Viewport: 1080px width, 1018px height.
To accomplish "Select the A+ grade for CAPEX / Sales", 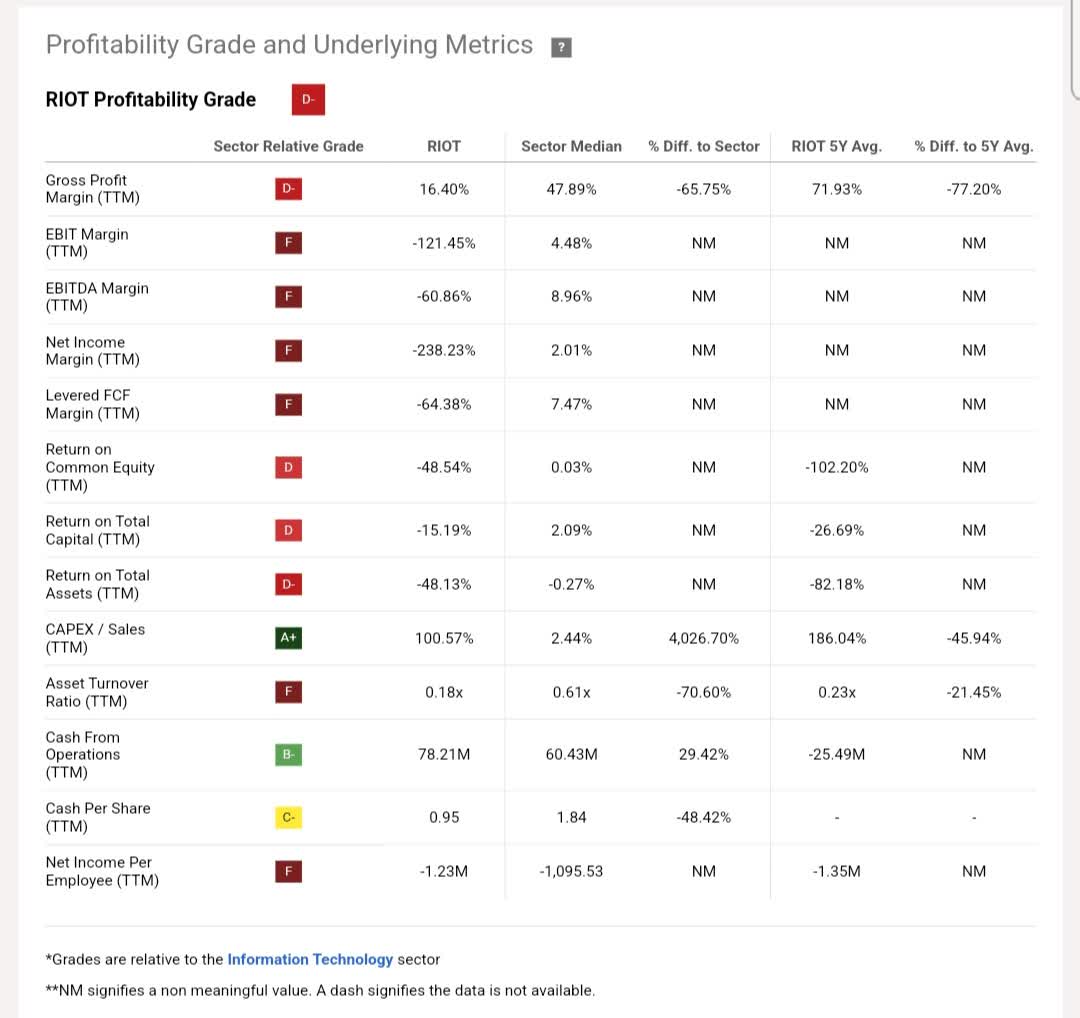I will (288, 637).
